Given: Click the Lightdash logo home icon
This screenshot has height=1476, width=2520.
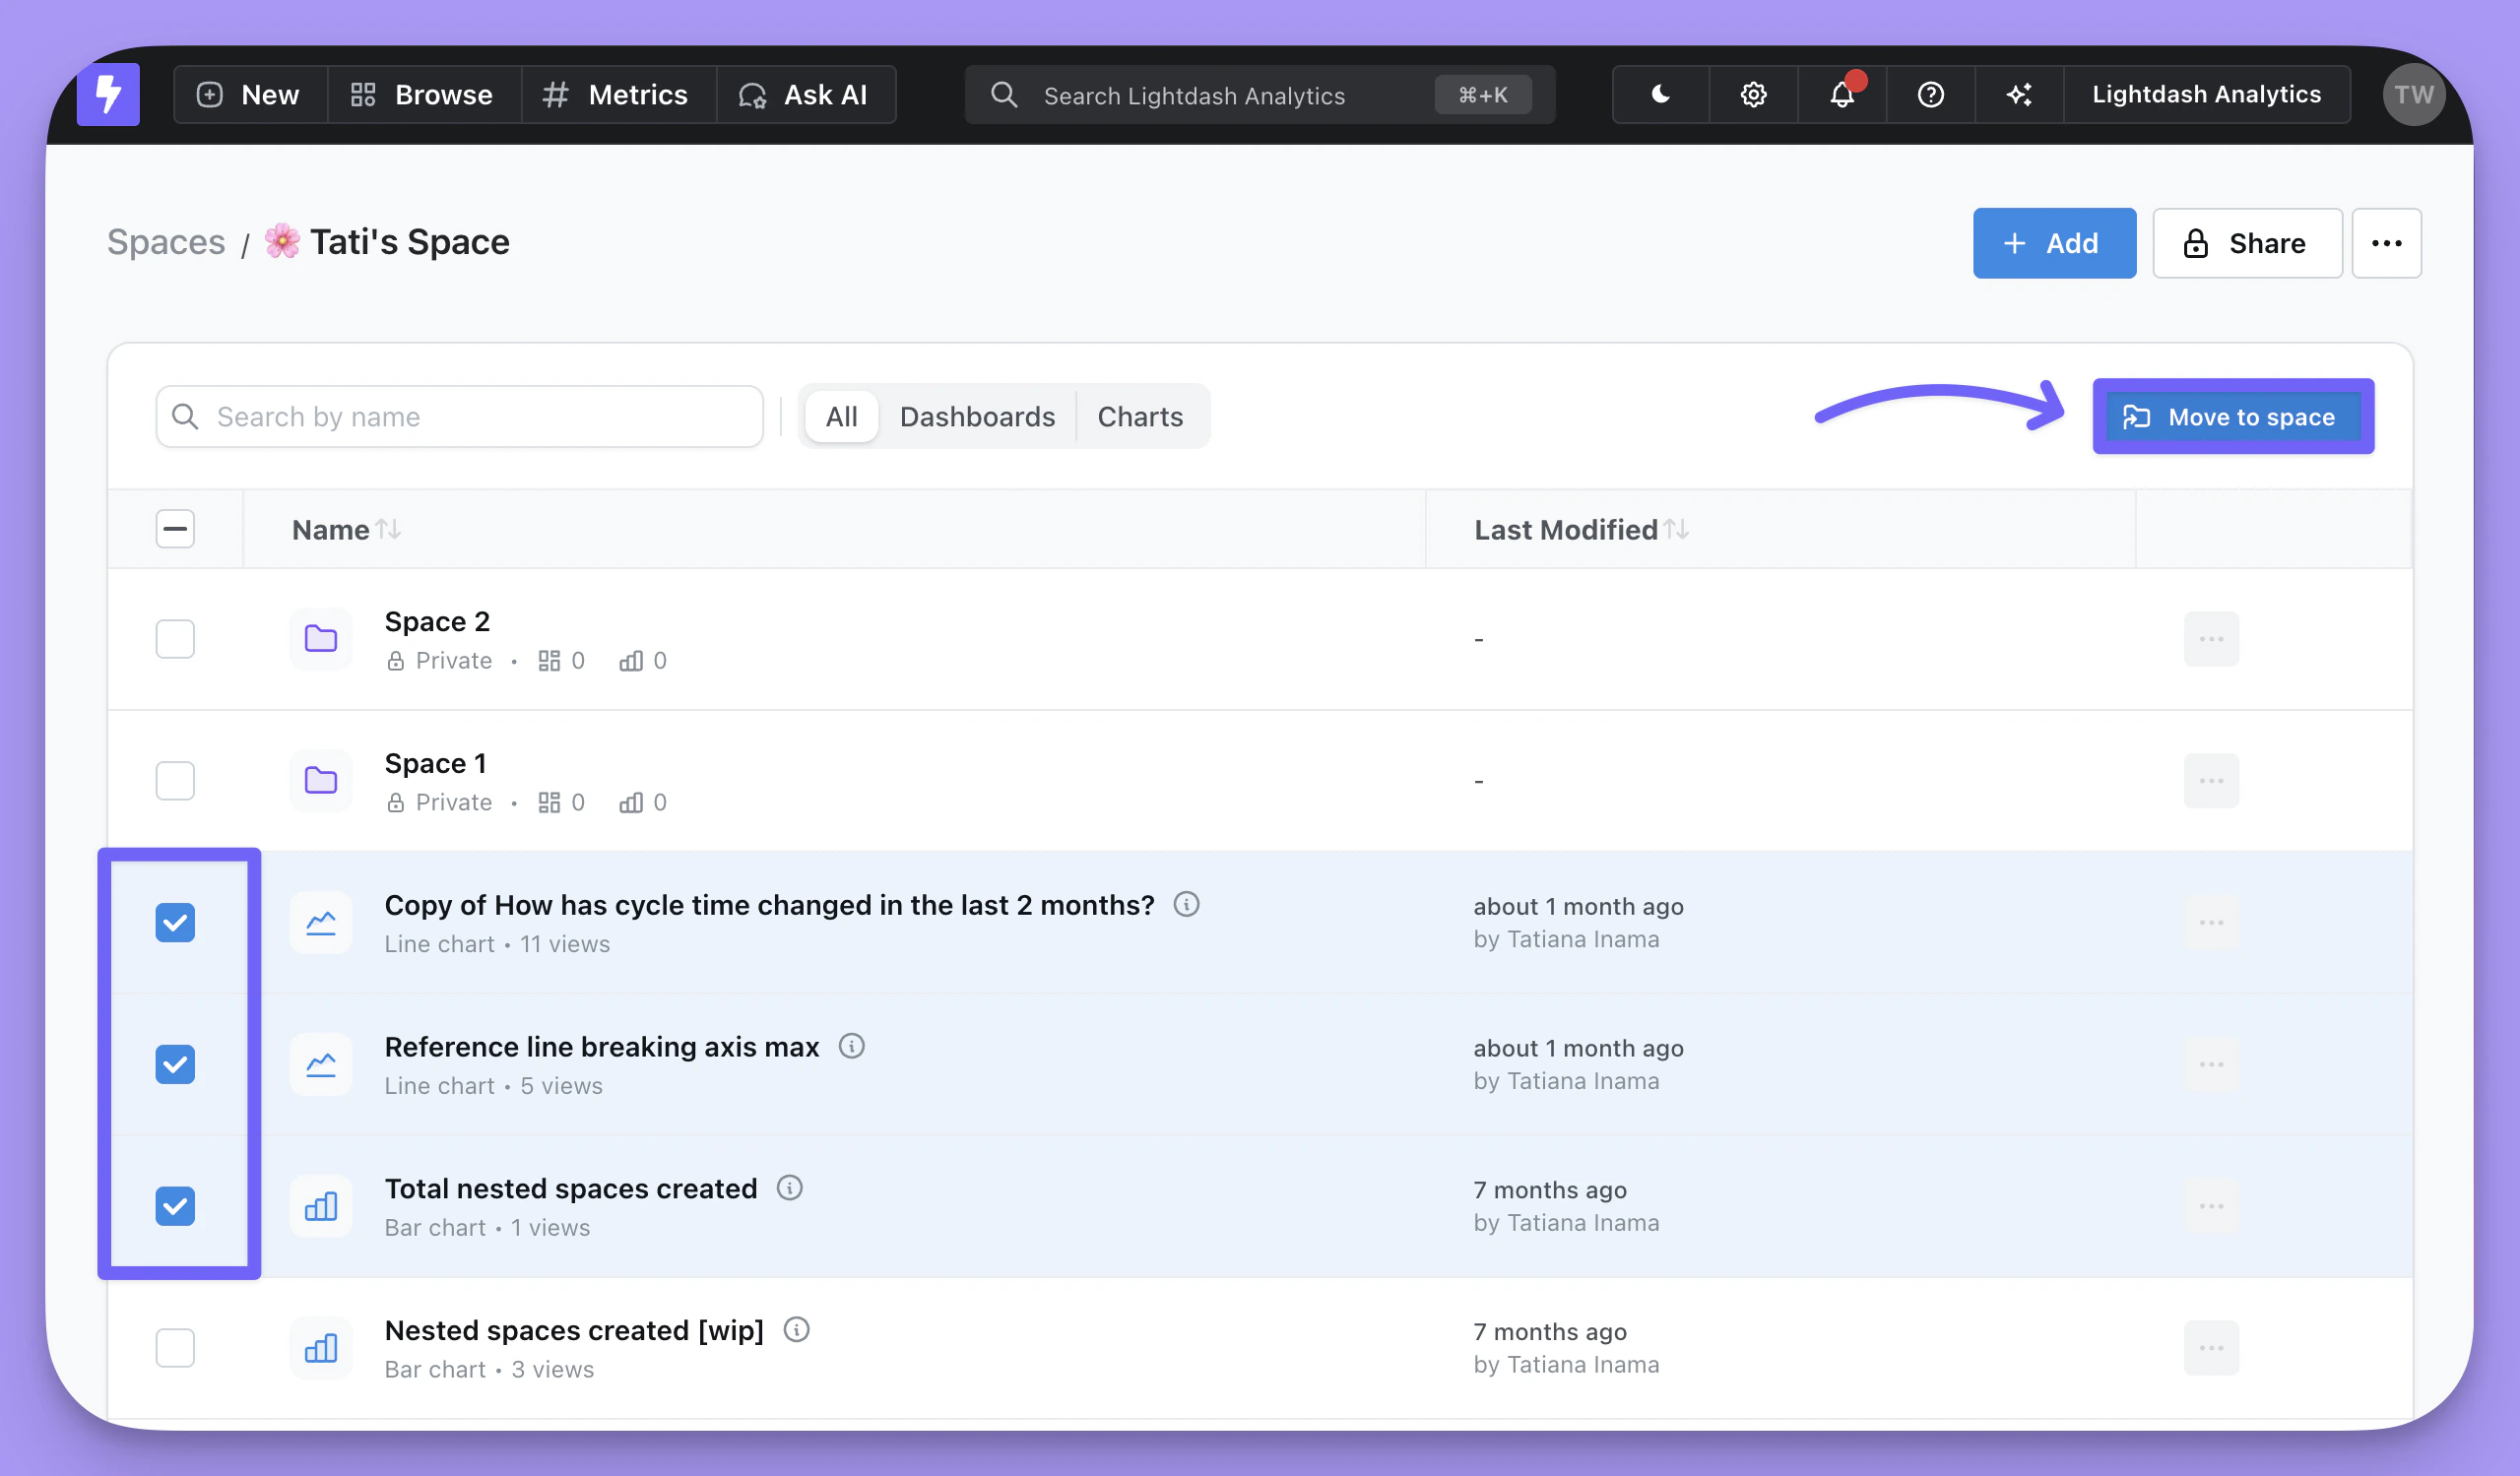Looking at the screenshot, I should [108, 95].
